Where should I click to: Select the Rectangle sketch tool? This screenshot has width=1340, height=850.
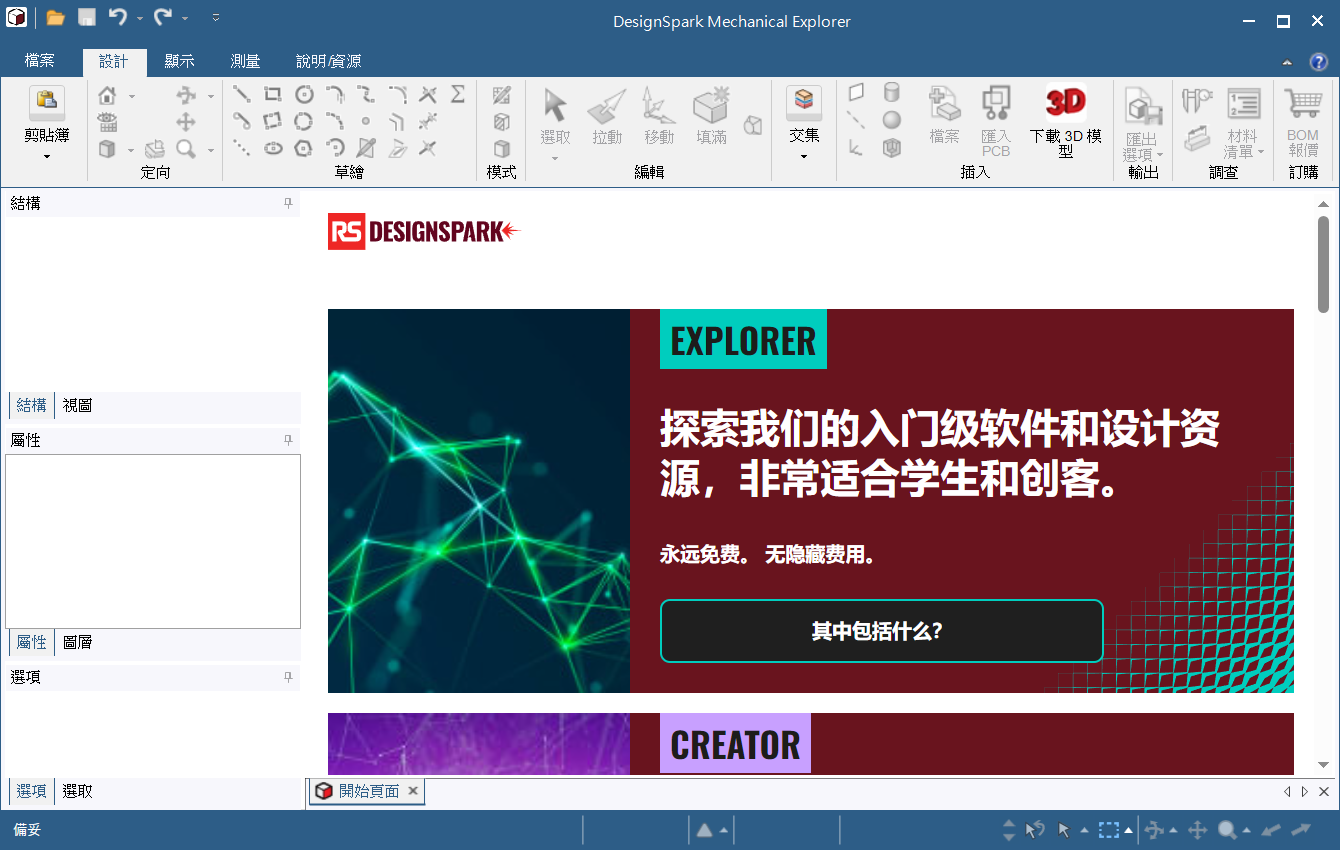coord(272,95)
